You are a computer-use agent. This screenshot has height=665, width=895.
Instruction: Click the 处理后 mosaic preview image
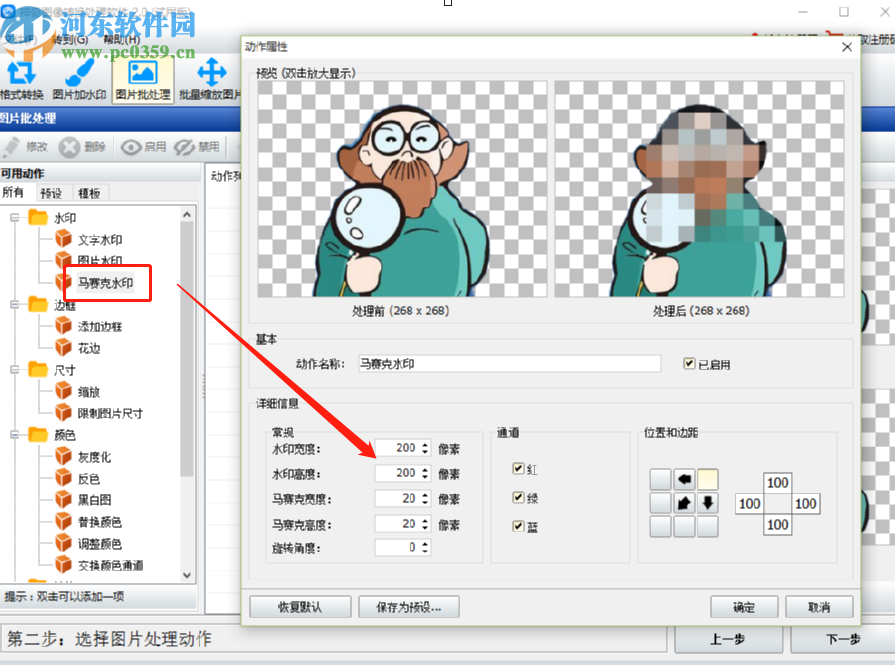point(699,188)
